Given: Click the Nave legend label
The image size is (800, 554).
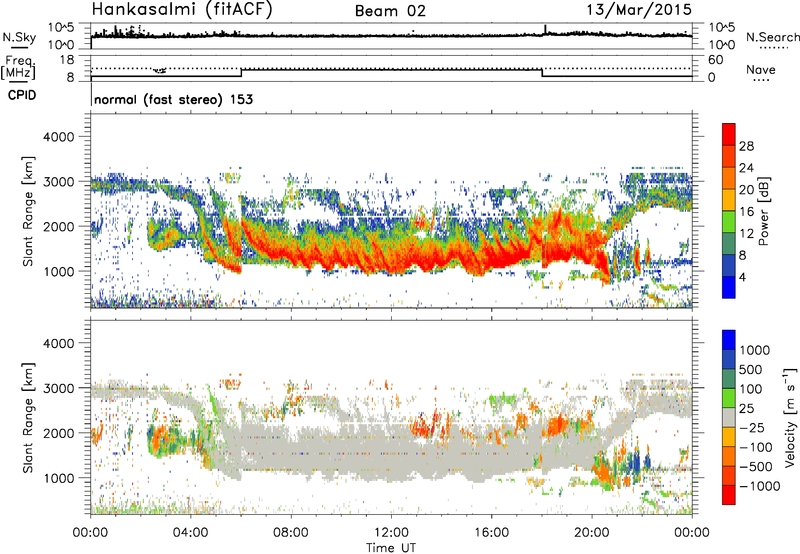Looking at the screenshot, I should pos(761,69).
